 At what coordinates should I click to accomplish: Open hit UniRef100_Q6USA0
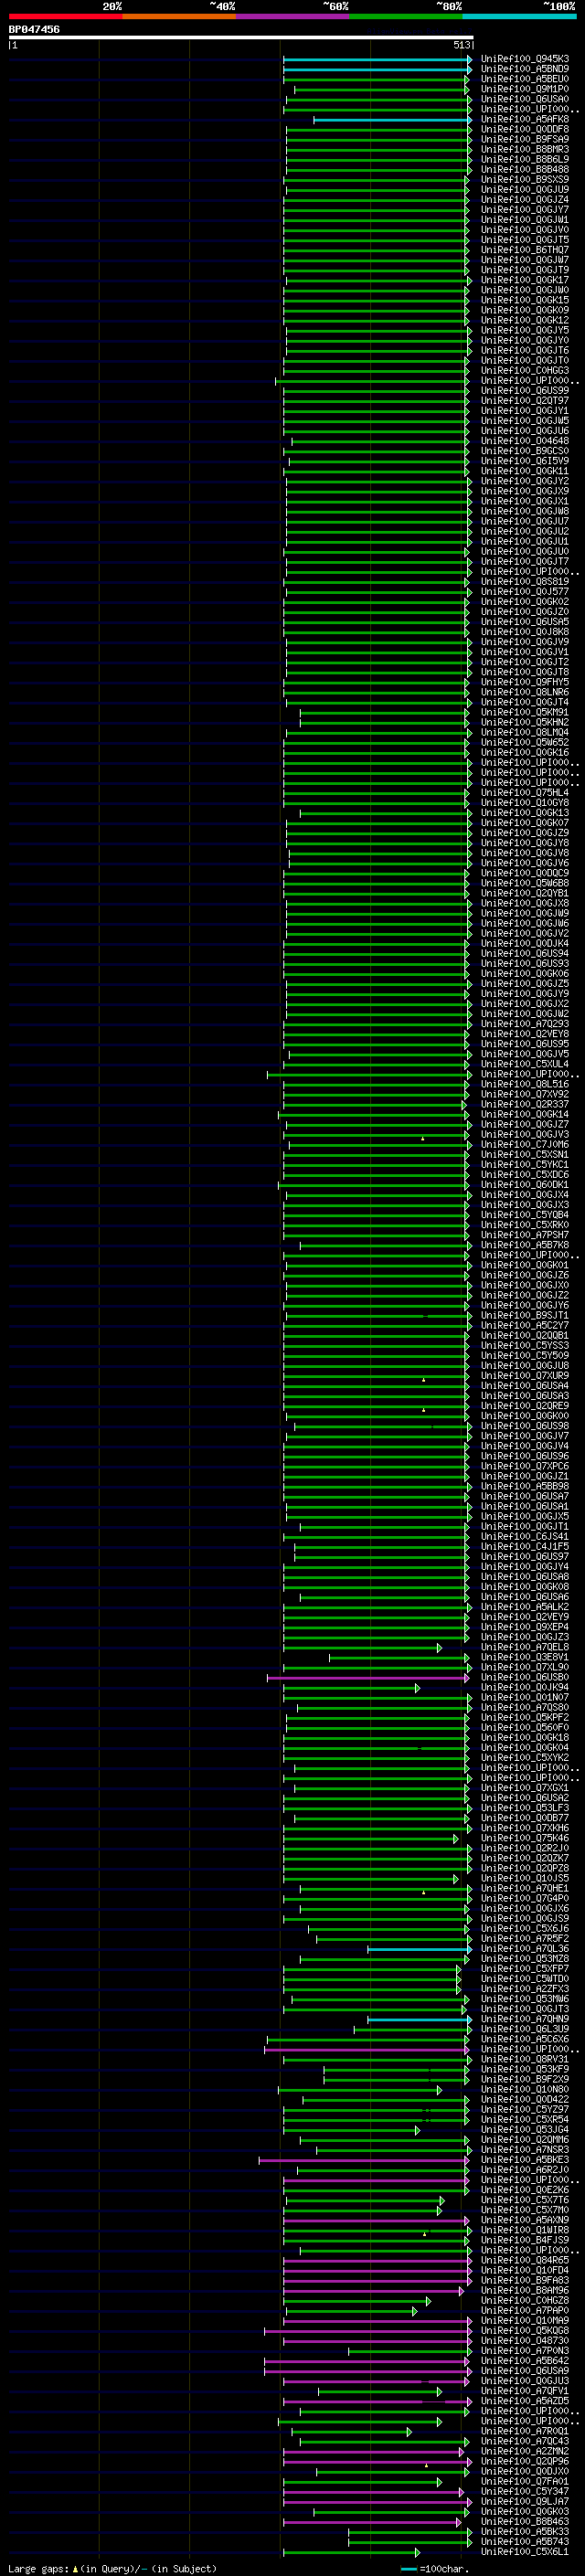pos(525,99)
